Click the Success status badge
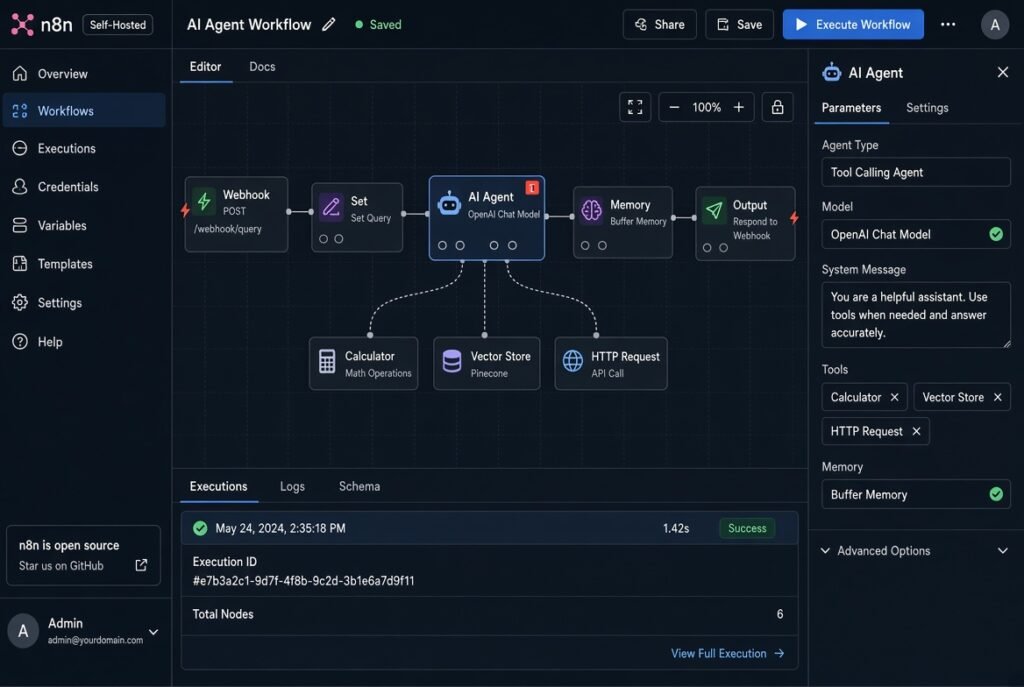The image size is (1024, 687). click(747, 528)
